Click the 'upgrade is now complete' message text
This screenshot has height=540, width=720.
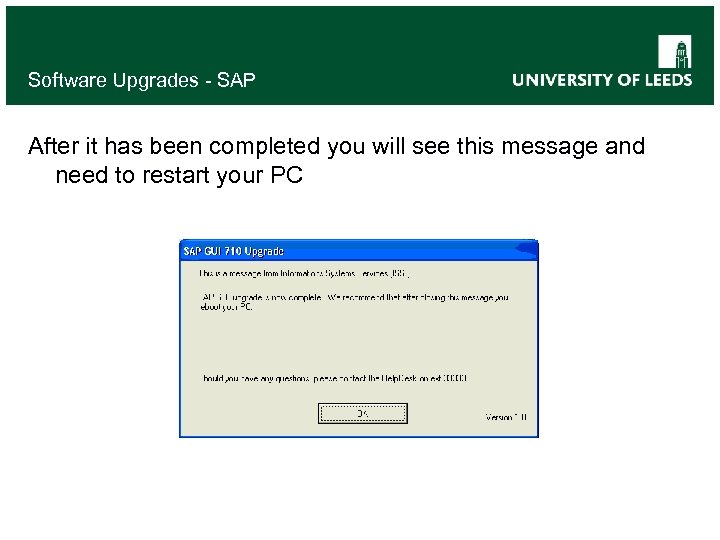[x=354, y=298]
